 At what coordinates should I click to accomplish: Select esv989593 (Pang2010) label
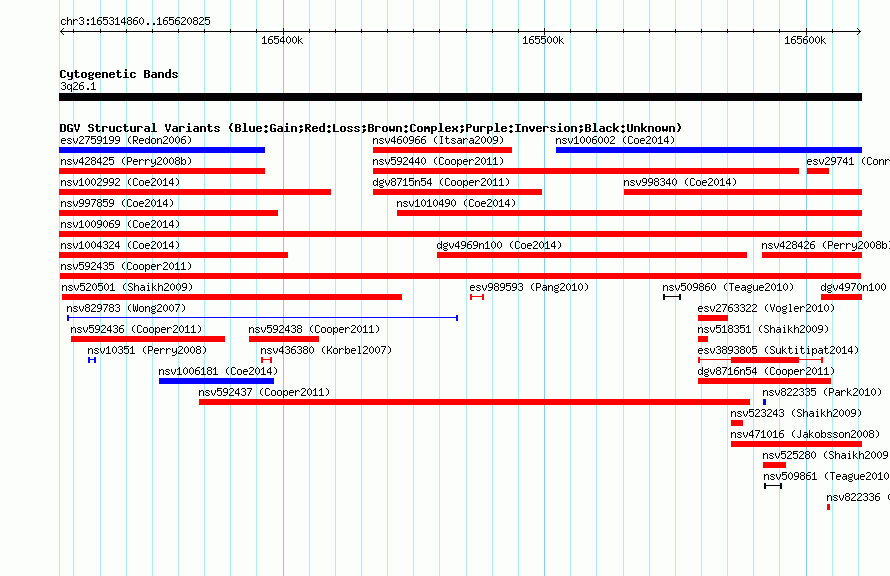click(529, 287)
